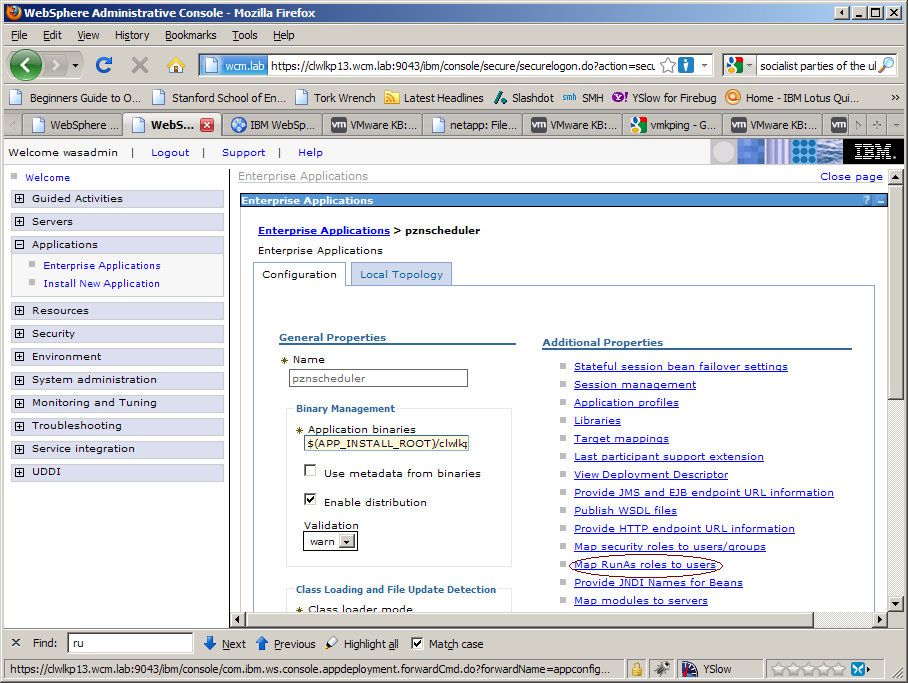Screen dimensions: 908x683
Task: Open the Home page icon
Action: (x=175, y=65)
